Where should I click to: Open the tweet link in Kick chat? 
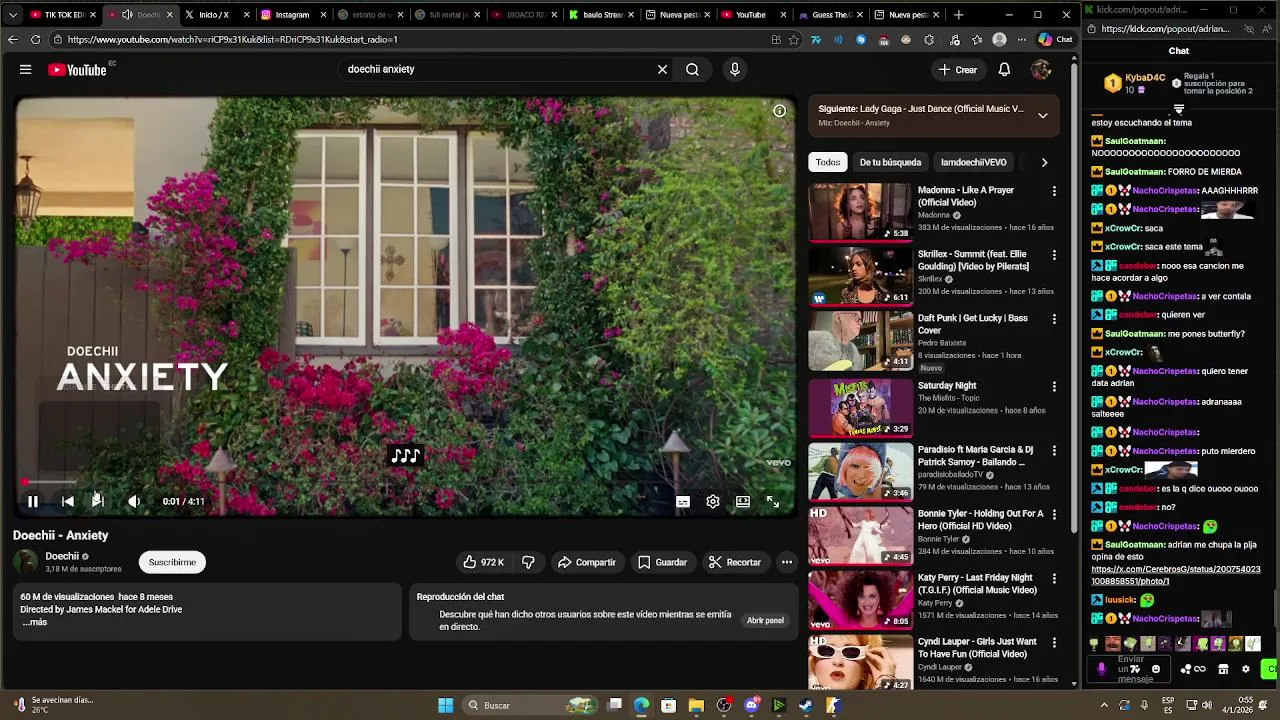(x=1175, y=575)
